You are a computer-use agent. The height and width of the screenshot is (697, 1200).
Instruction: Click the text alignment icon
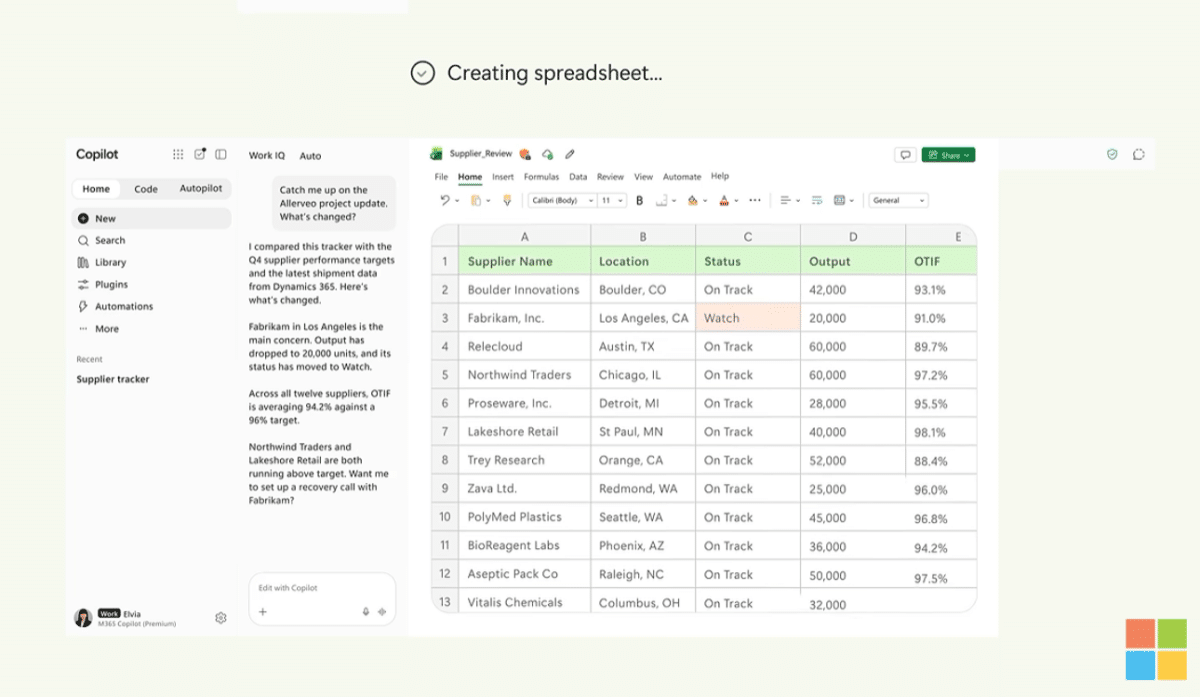785,200
